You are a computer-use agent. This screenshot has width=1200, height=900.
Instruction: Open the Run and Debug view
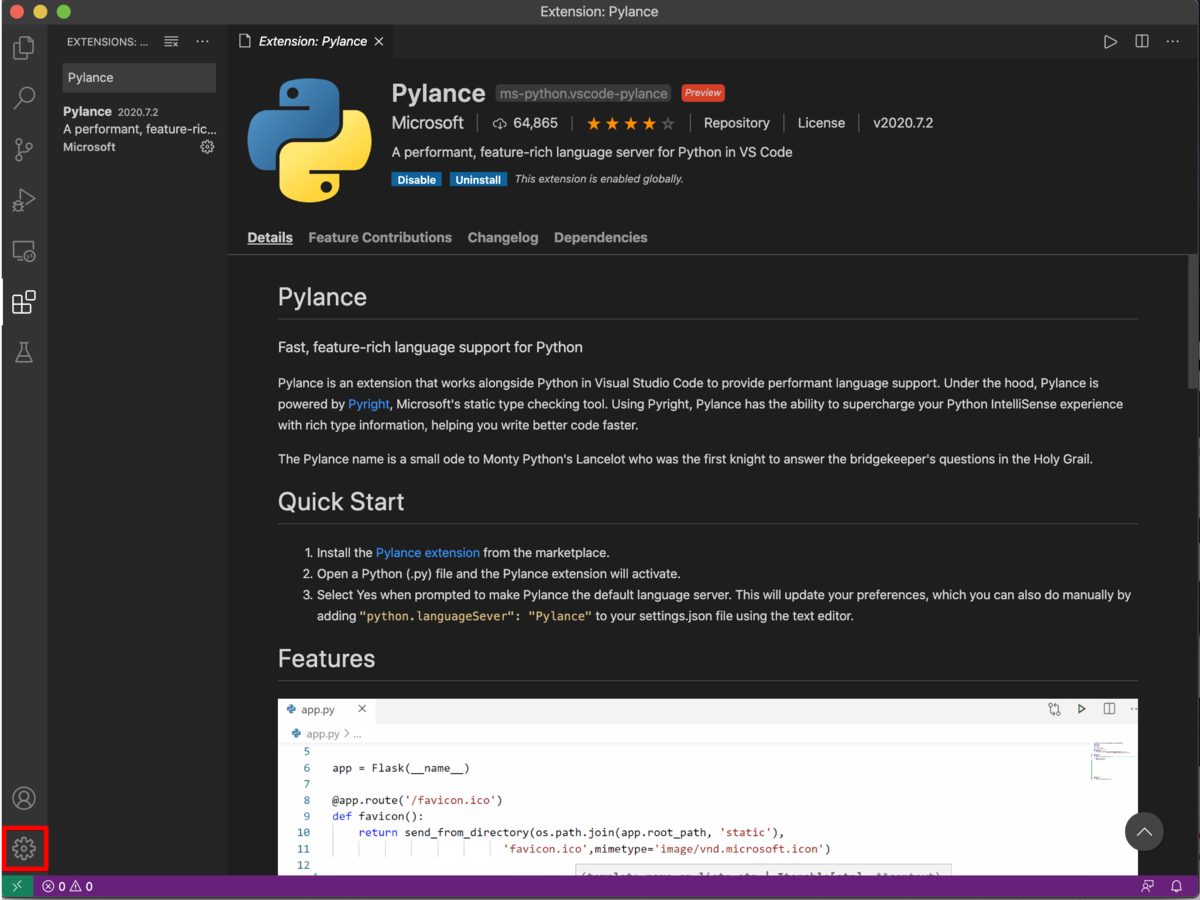coord(24,200)
